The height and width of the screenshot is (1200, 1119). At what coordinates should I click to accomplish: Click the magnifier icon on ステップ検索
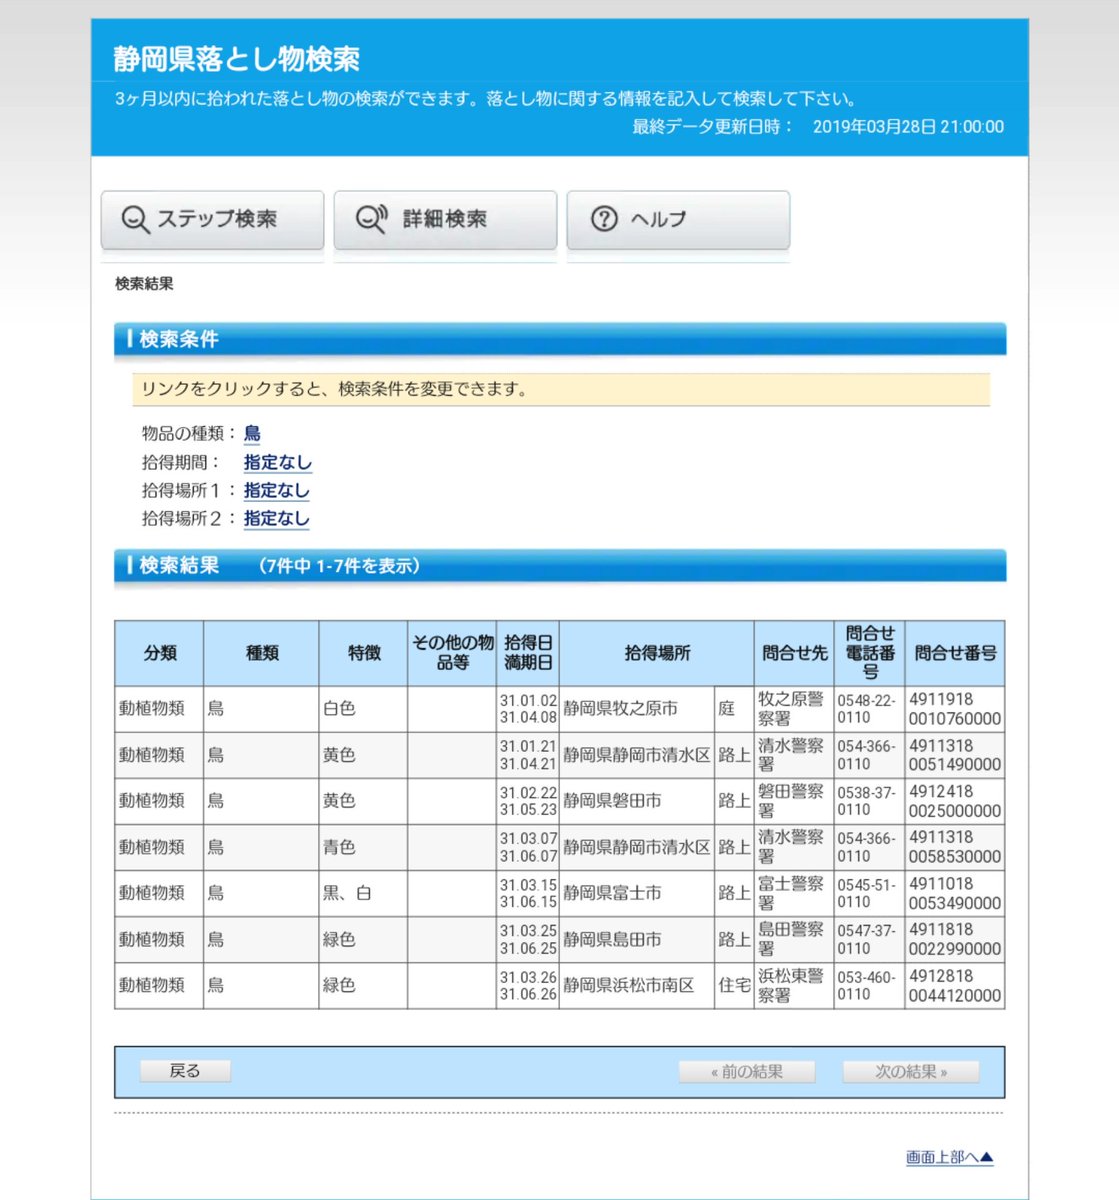pyautogui.click(x=135, y=219)
